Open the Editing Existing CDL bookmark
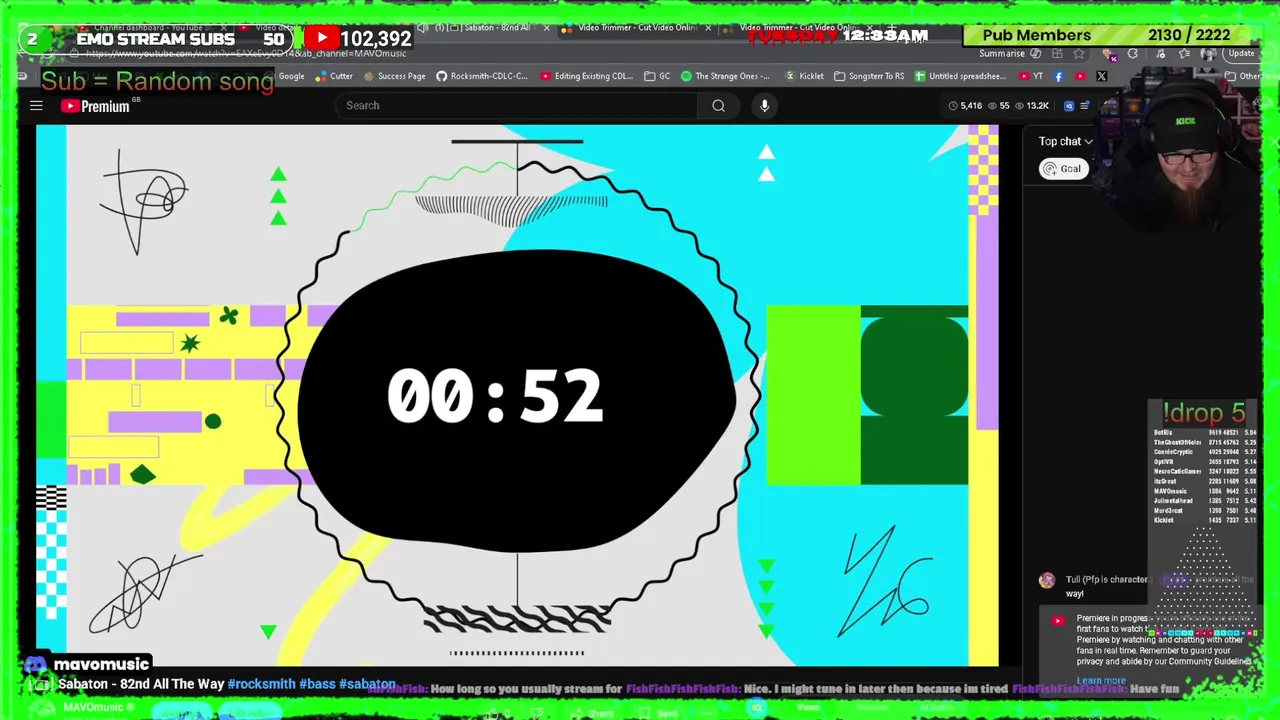The height and width of the screenshot is (720, 1280). [x=586, y=76]
